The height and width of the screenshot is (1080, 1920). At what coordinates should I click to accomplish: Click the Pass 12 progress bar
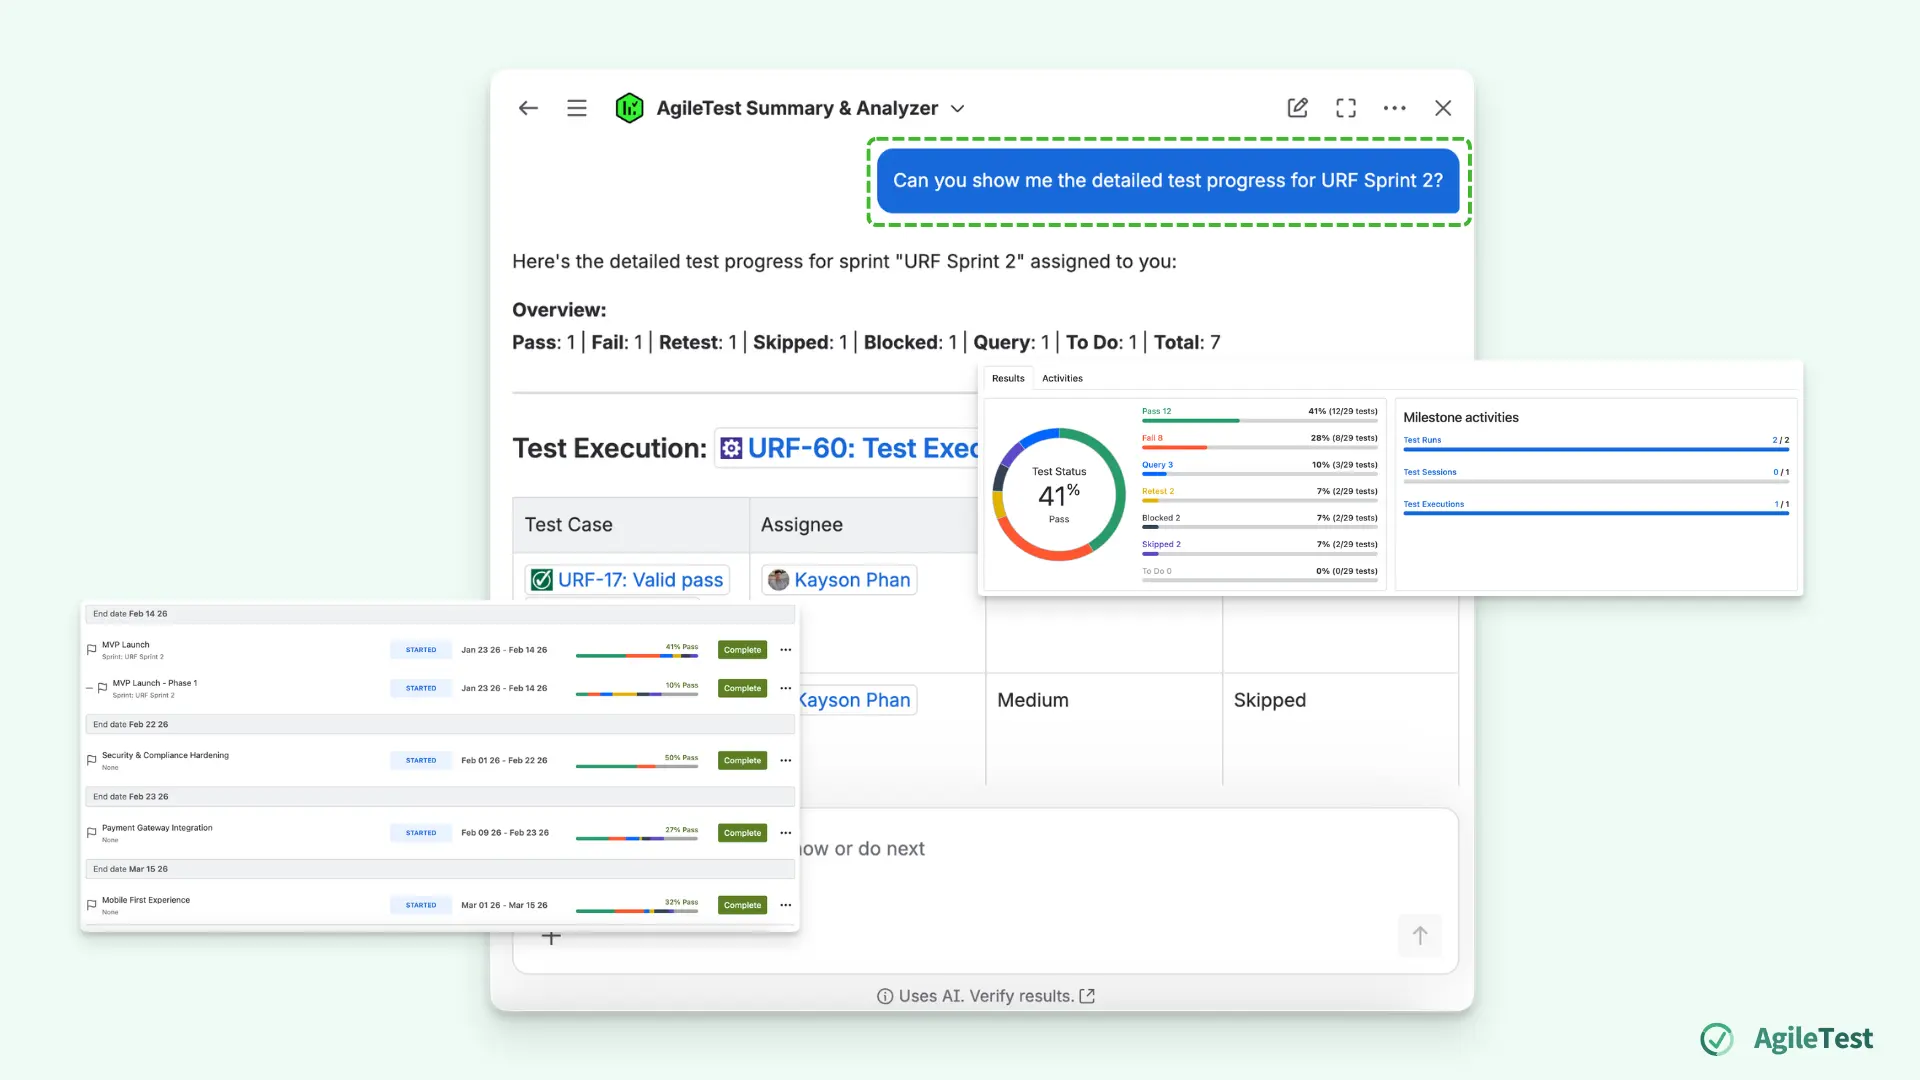point(1259,421)
